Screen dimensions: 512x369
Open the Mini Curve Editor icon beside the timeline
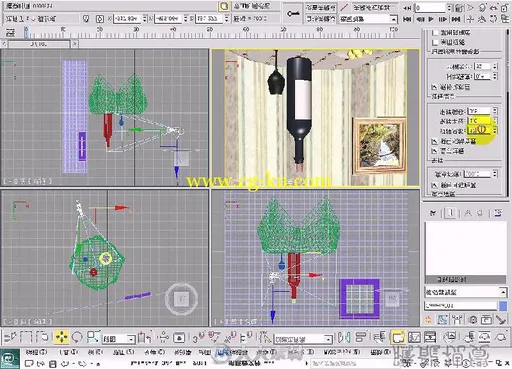[11, 32]
